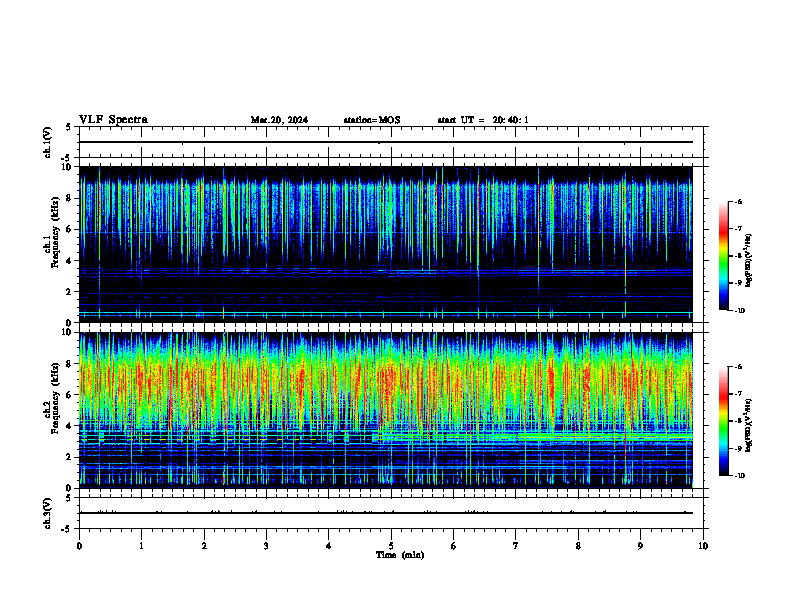Click the 'ch.3(V)' waveform axis label
The height and width of the screenshot is (612, 792).
pyautogui.click(x=47, y=513)
